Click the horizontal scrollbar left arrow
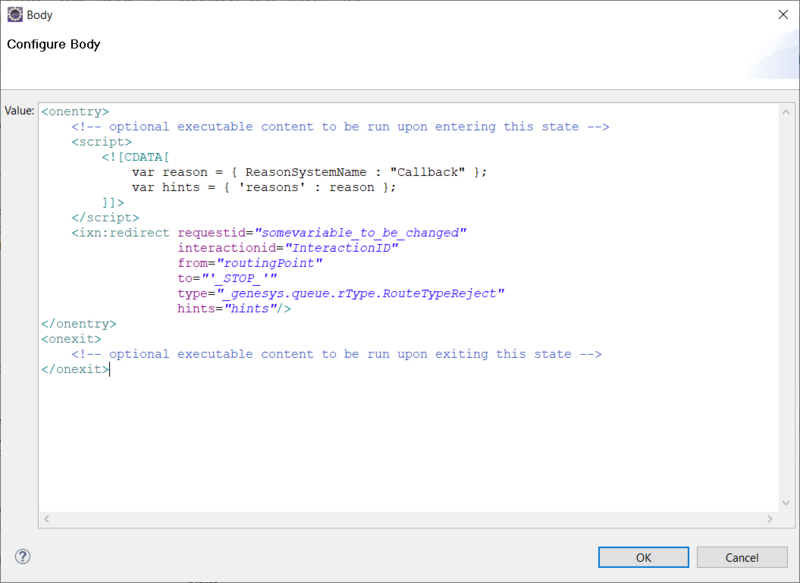Viewport: 800px width, 583px height. coord(46,519)
